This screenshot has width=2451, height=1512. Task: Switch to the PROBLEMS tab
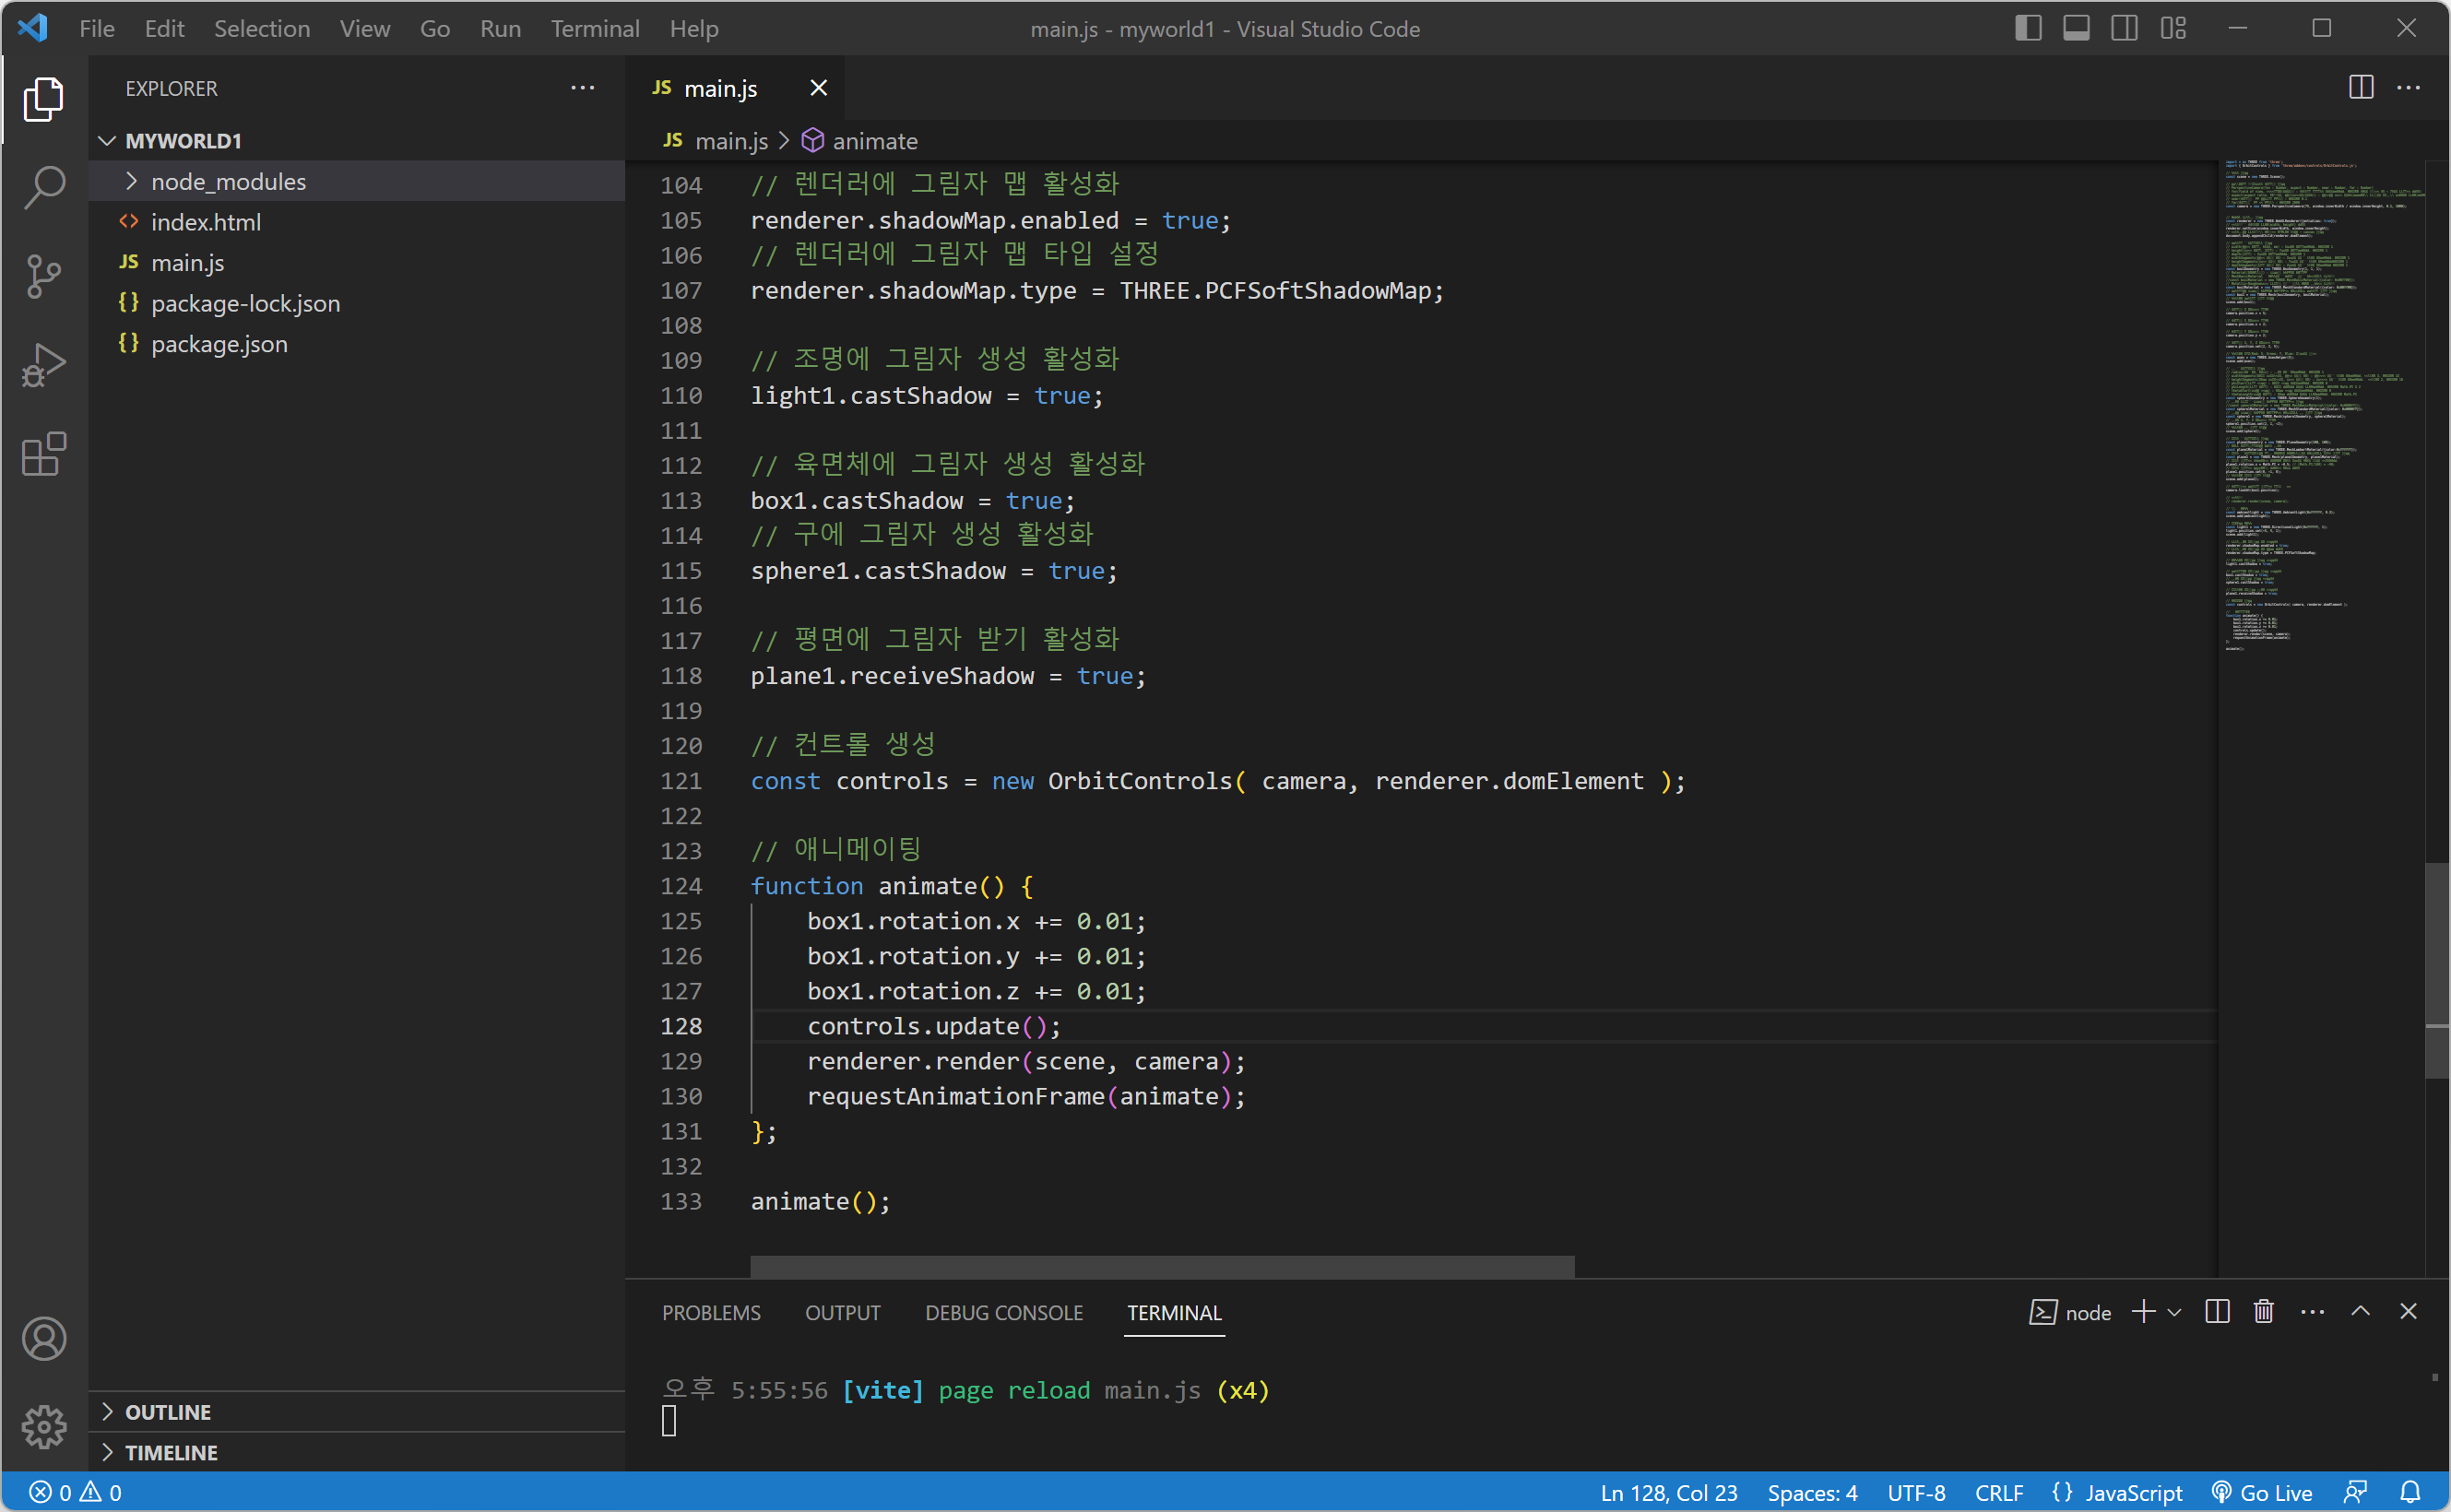(711, 1312)
